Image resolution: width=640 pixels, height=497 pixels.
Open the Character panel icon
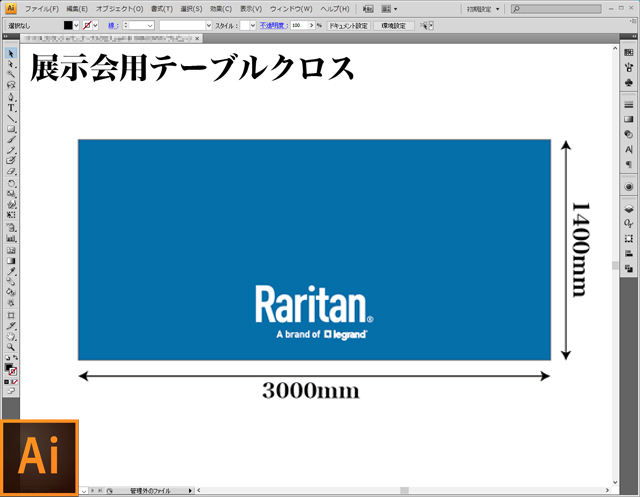[x=629, y=149]
